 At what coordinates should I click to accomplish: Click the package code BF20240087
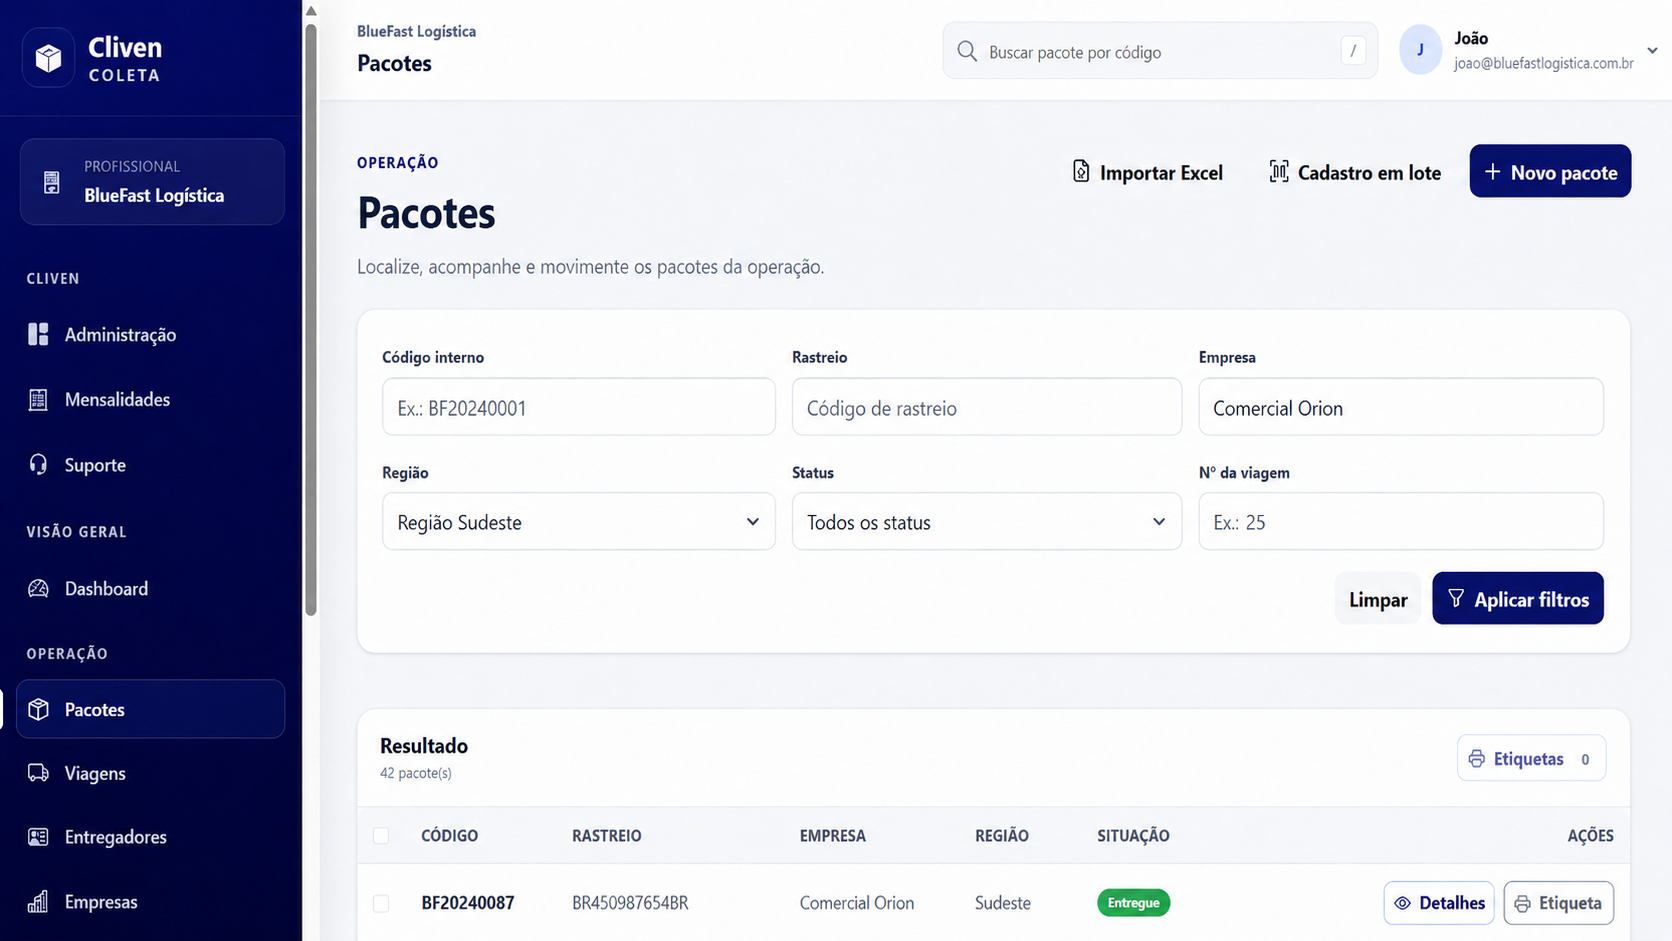(468, 903)
